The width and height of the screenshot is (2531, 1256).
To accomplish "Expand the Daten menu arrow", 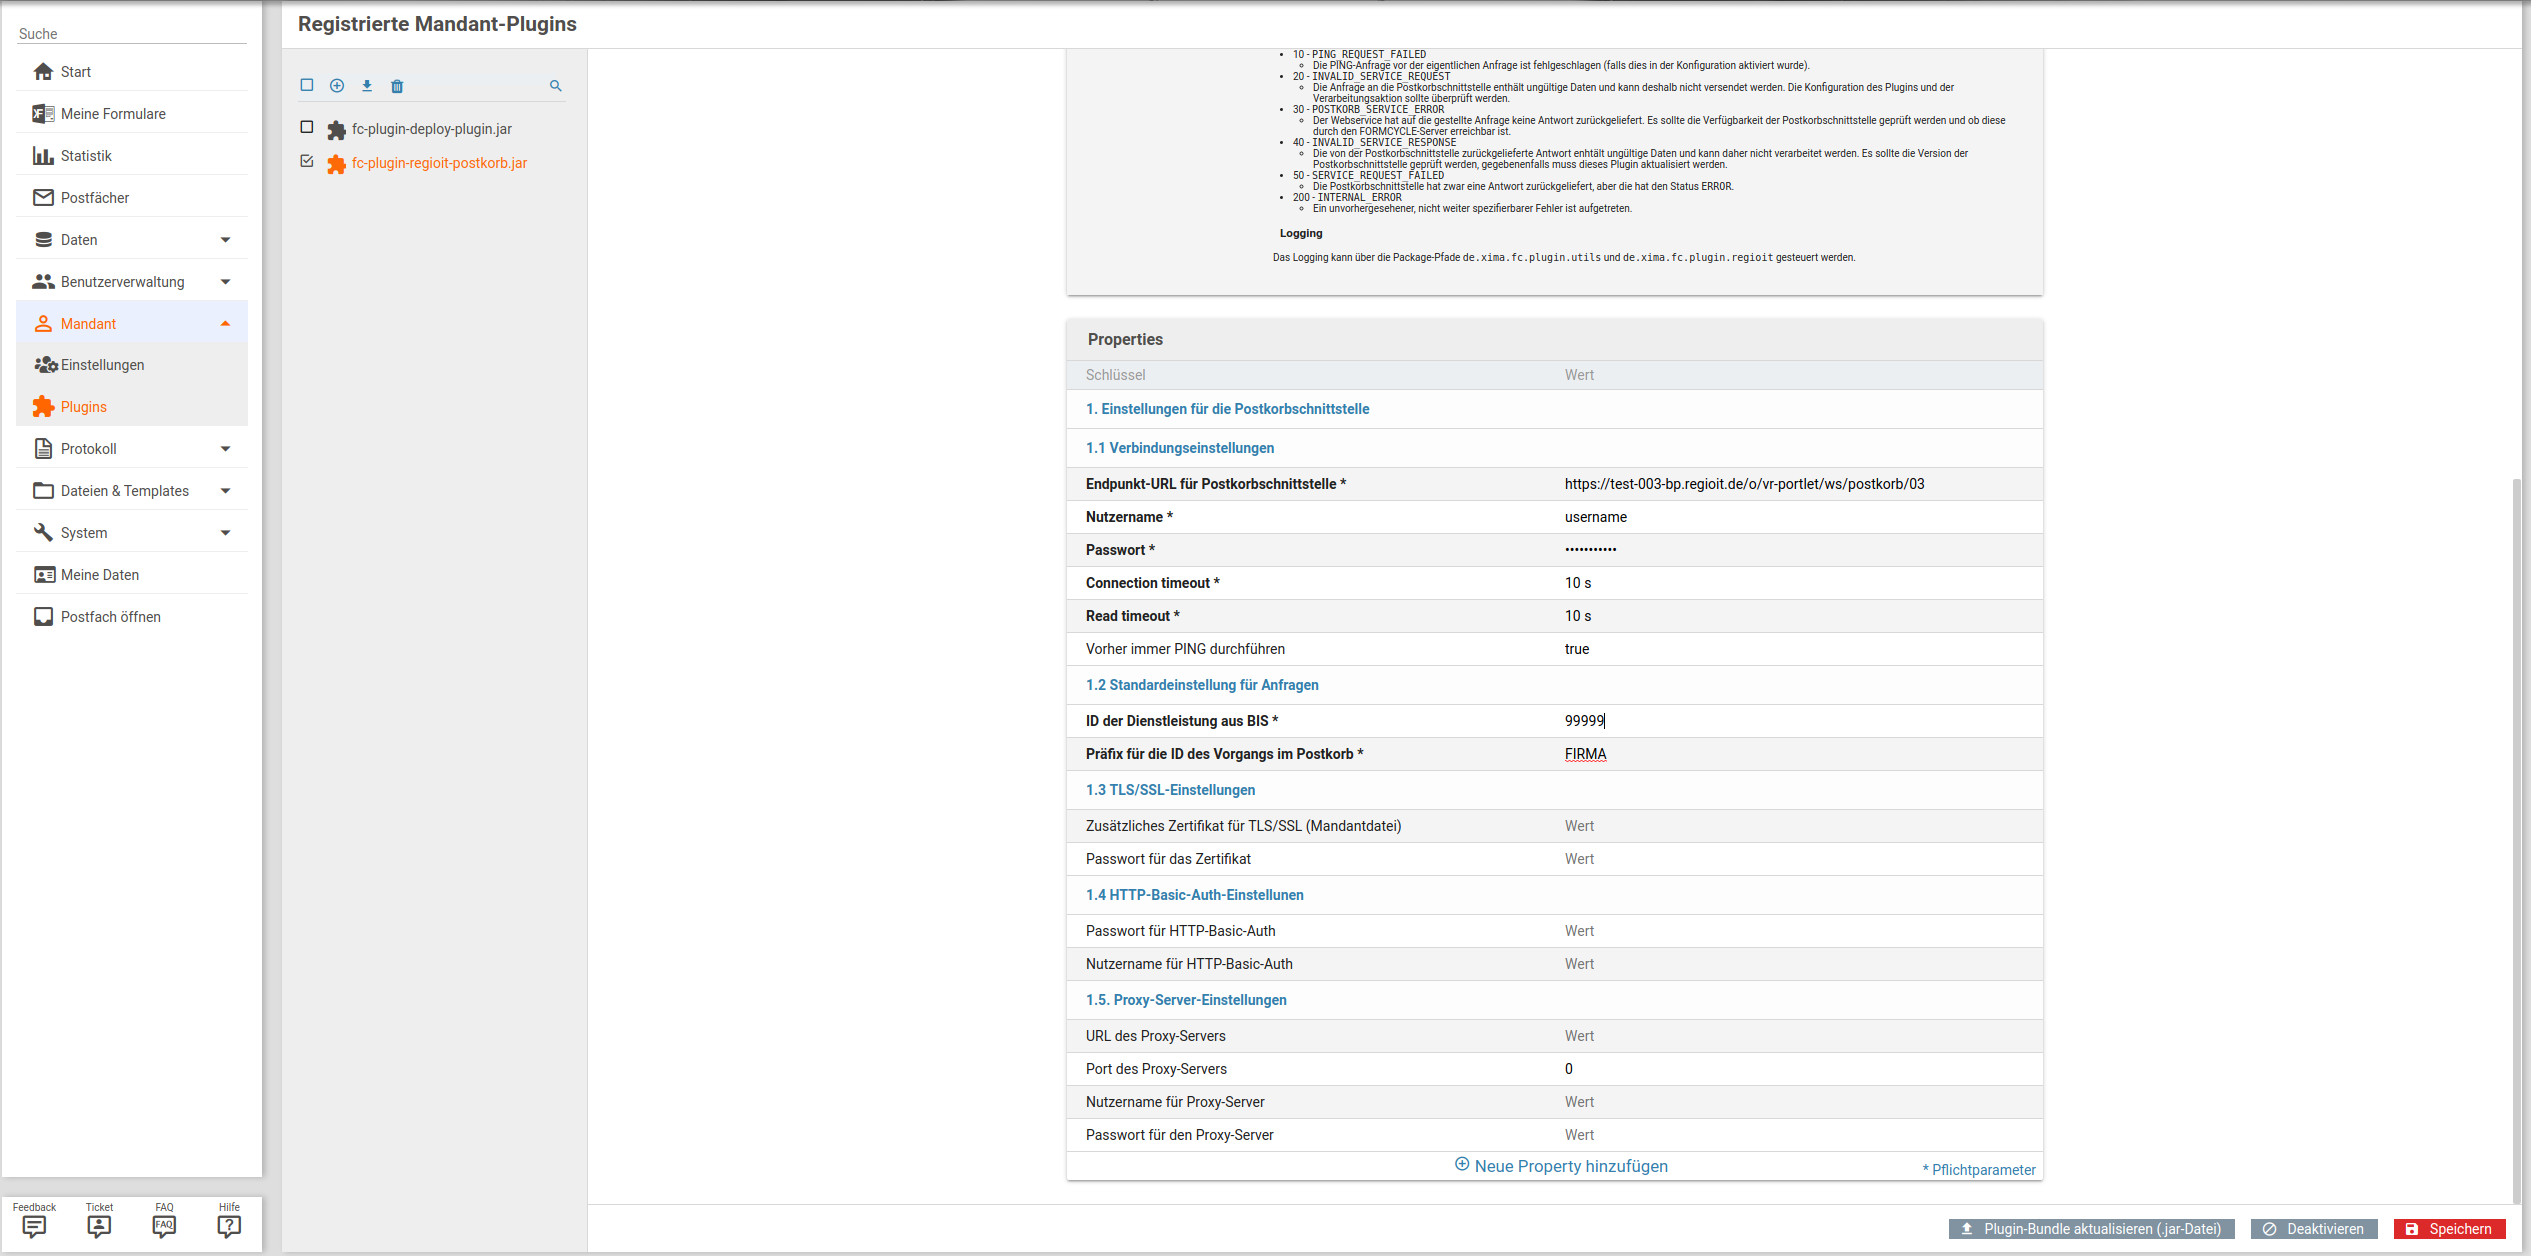I will coord(225,240).
